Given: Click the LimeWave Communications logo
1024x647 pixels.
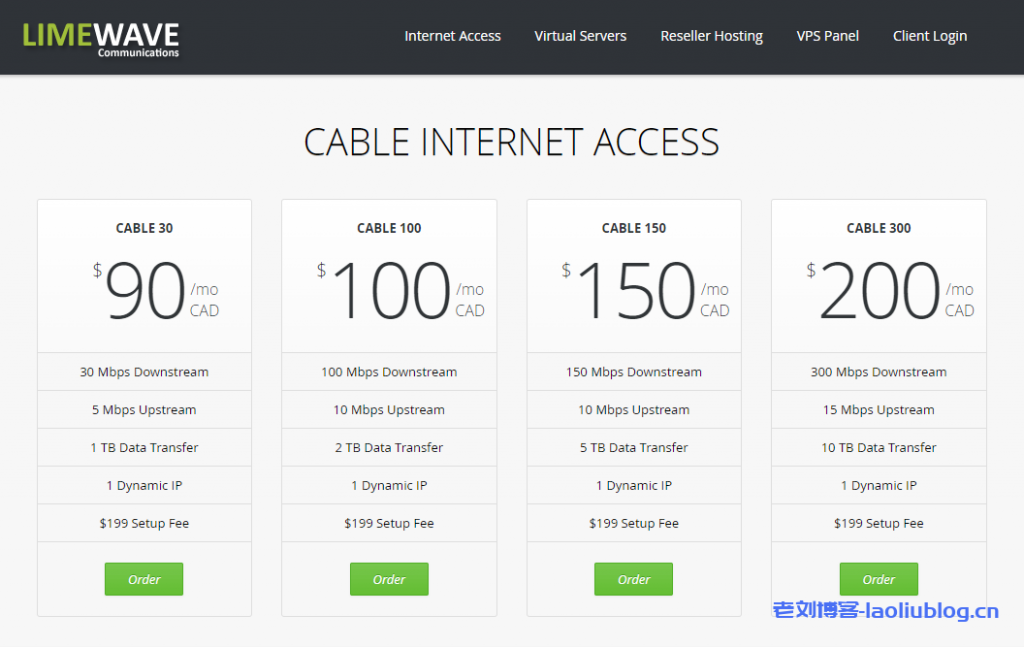Looking at the screenshot, I should click(101, 38).
